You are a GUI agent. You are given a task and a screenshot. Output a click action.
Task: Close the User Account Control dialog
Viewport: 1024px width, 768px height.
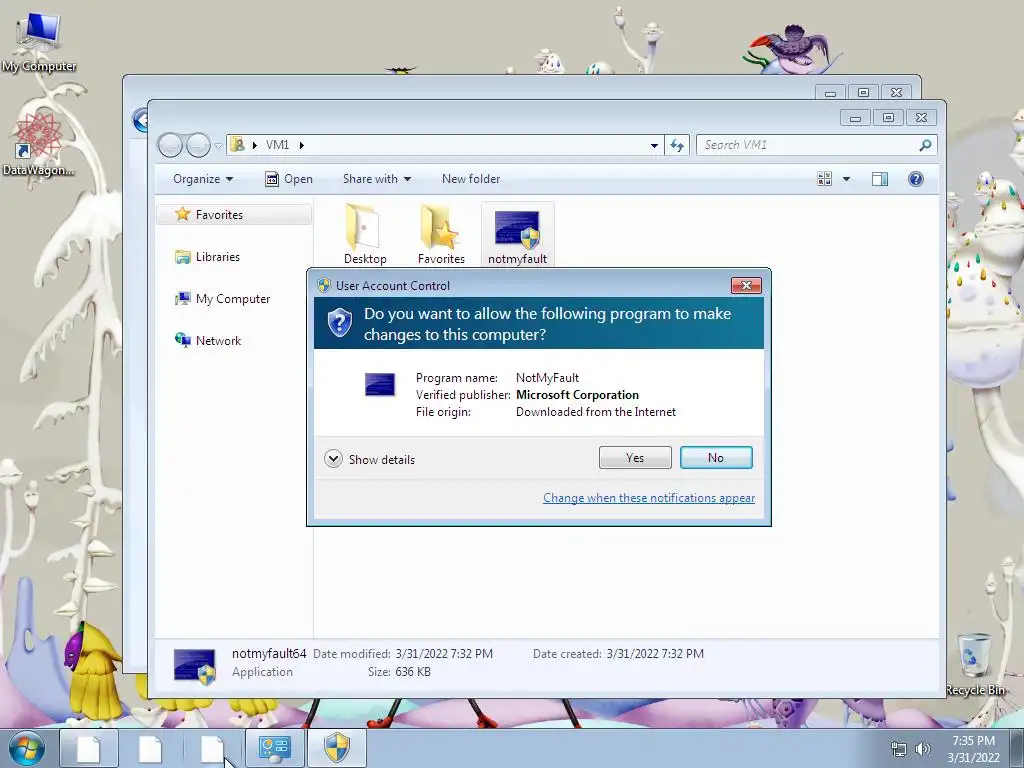pyautogui.click(x=746, y=285)
